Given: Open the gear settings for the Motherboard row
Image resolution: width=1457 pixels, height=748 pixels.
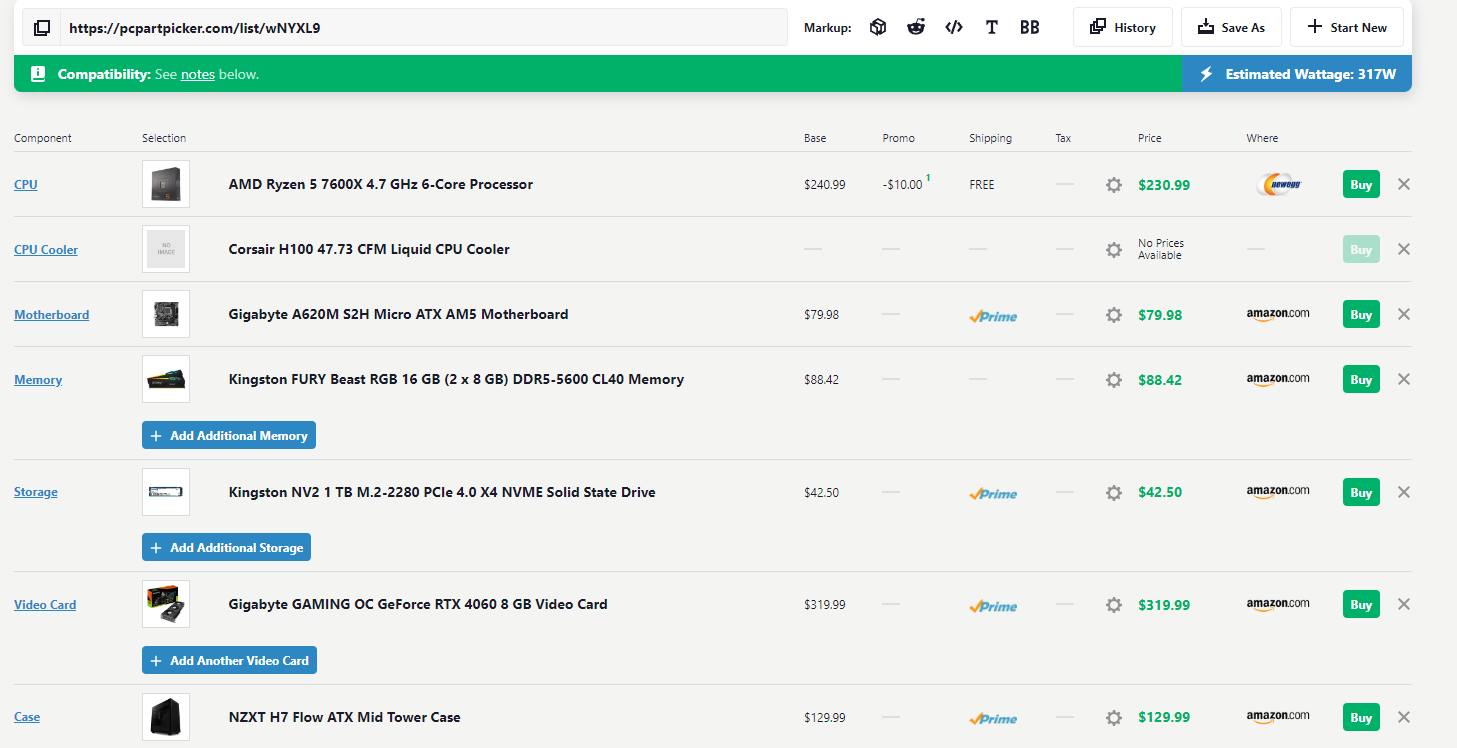Looking at the screenshot, I should pos(1114,315).
